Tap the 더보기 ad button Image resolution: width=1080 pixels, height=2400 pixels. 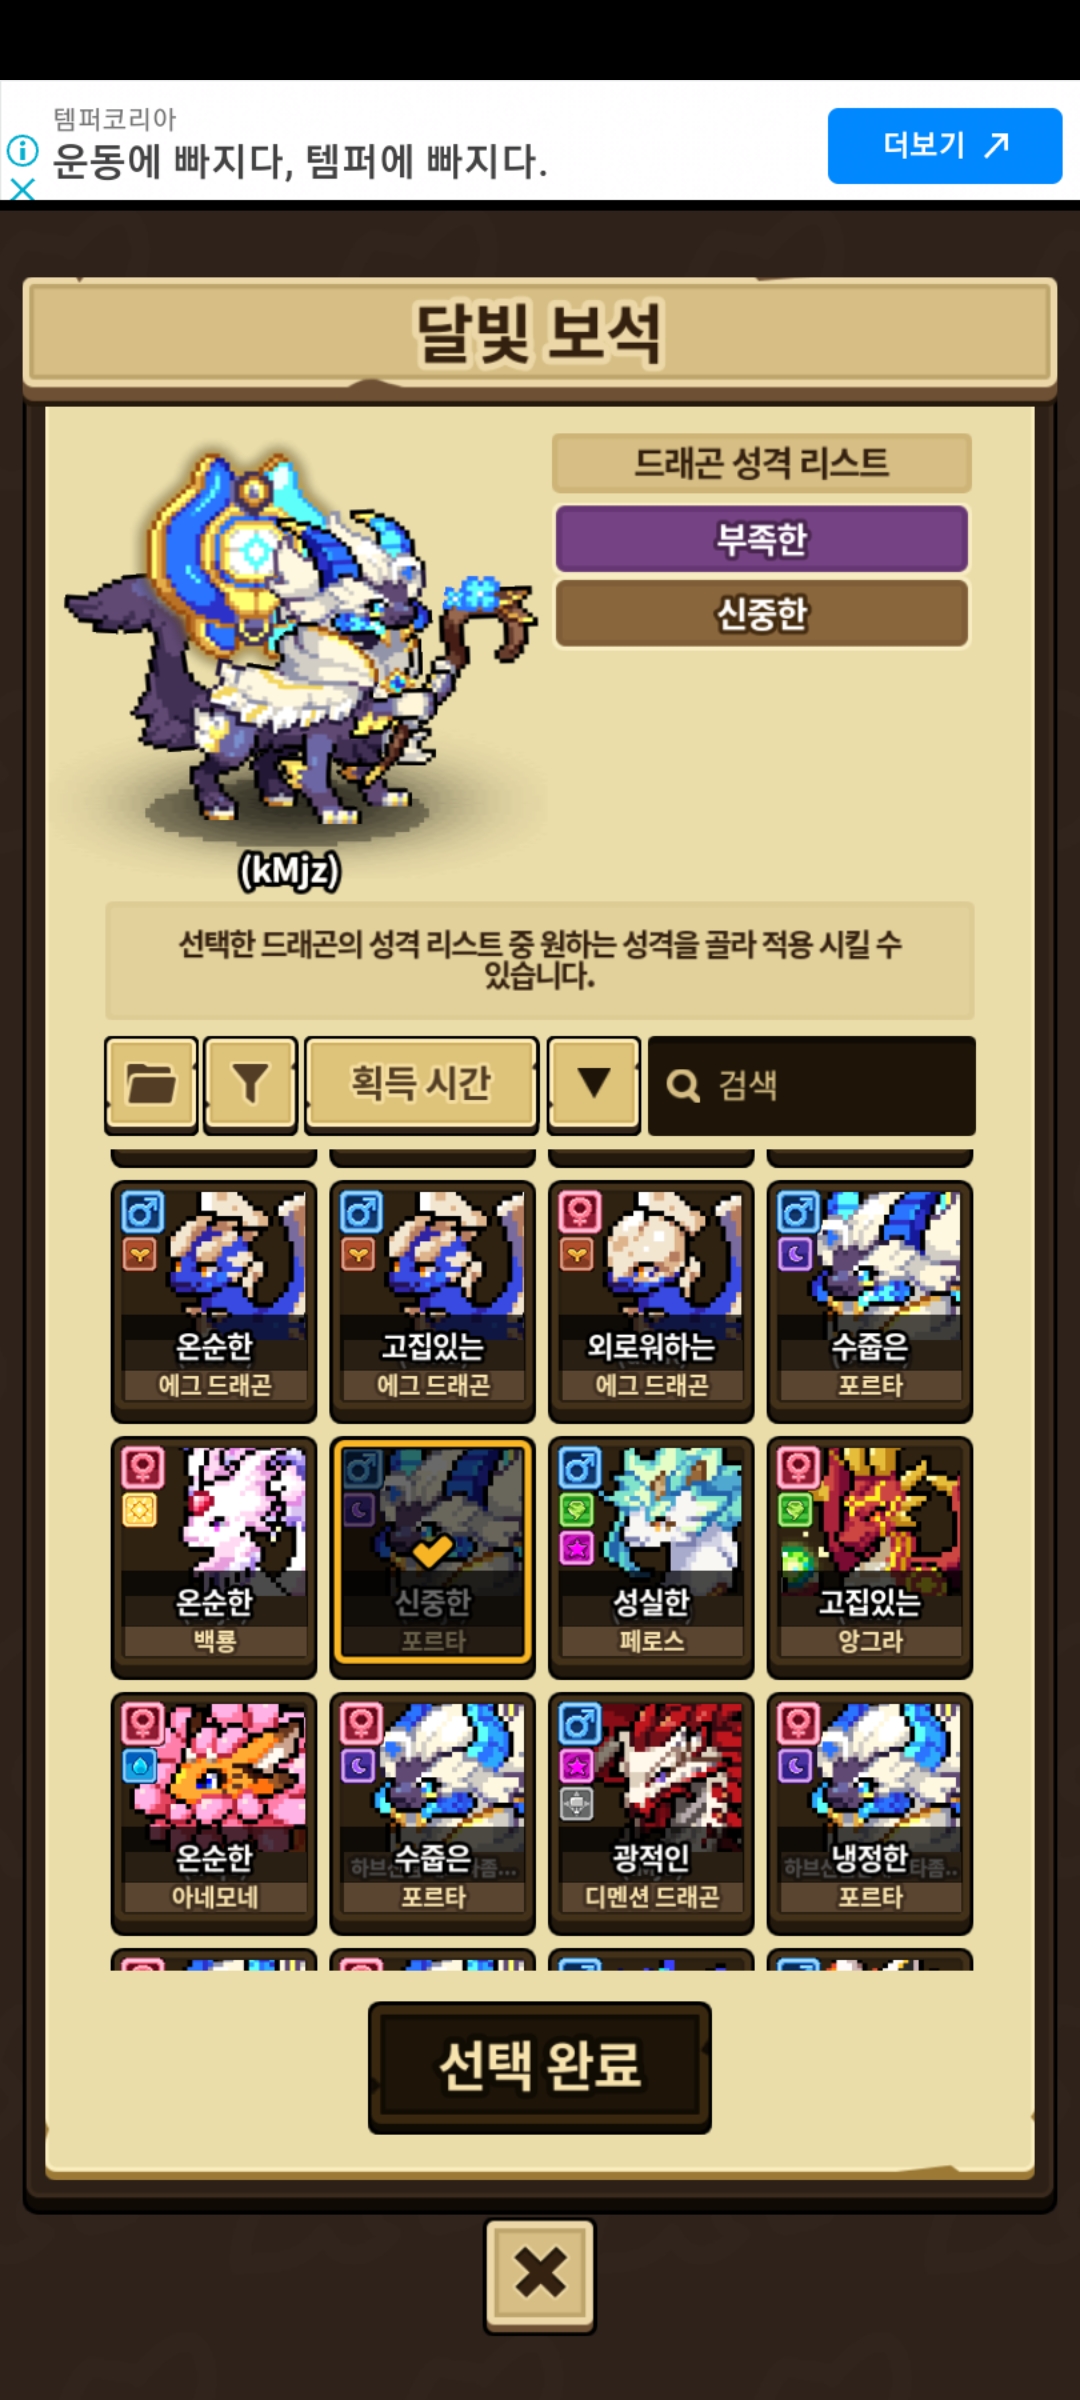[944, 146]
